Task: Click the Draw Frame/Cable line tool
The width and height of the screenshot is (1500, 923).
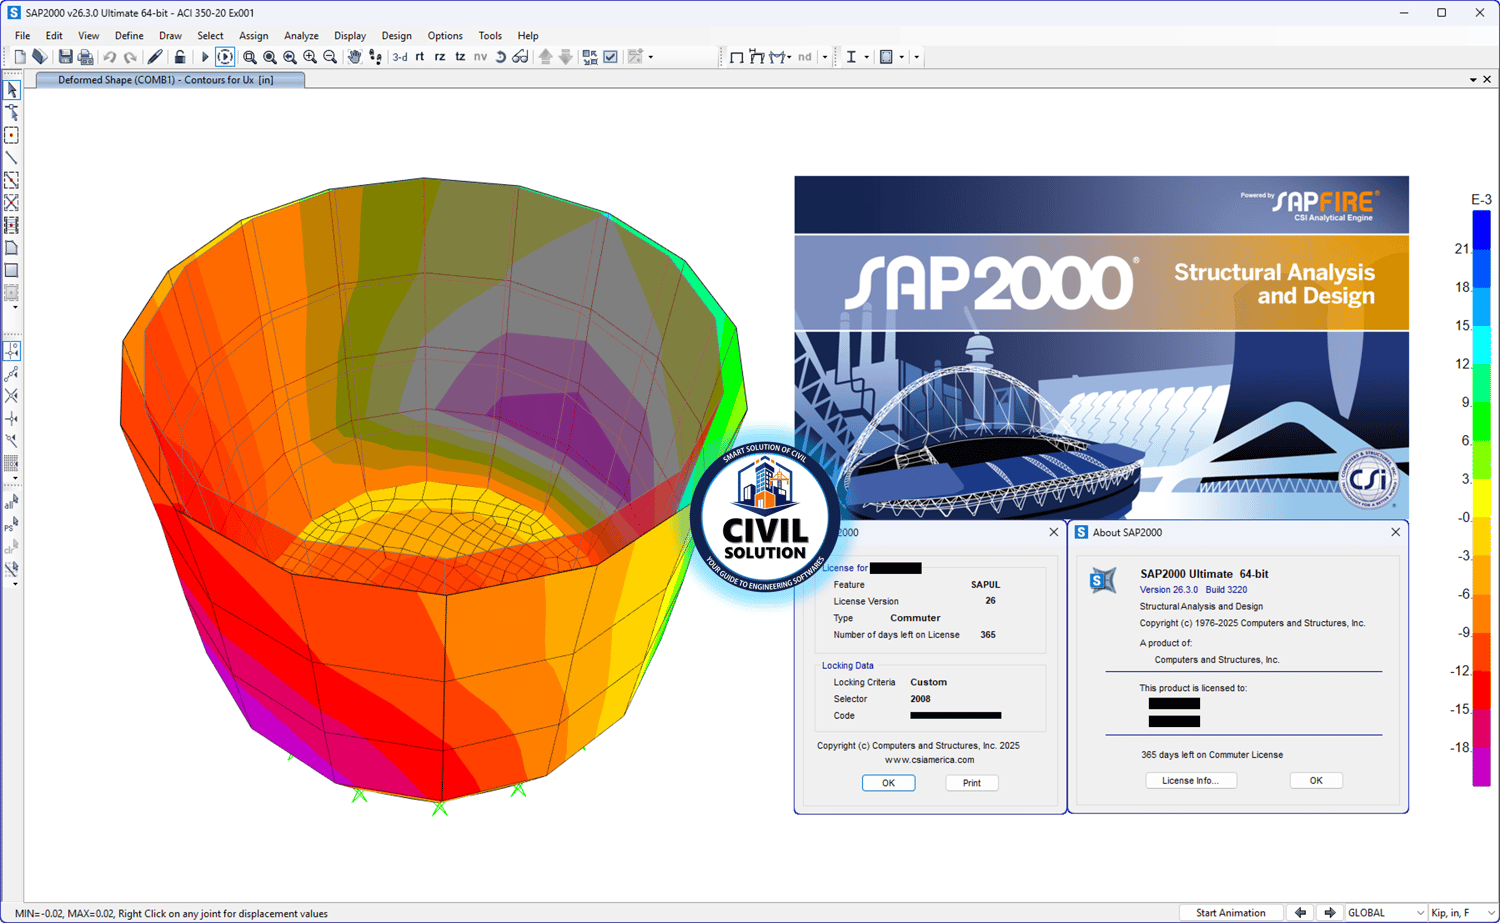Action: (12, 158)
